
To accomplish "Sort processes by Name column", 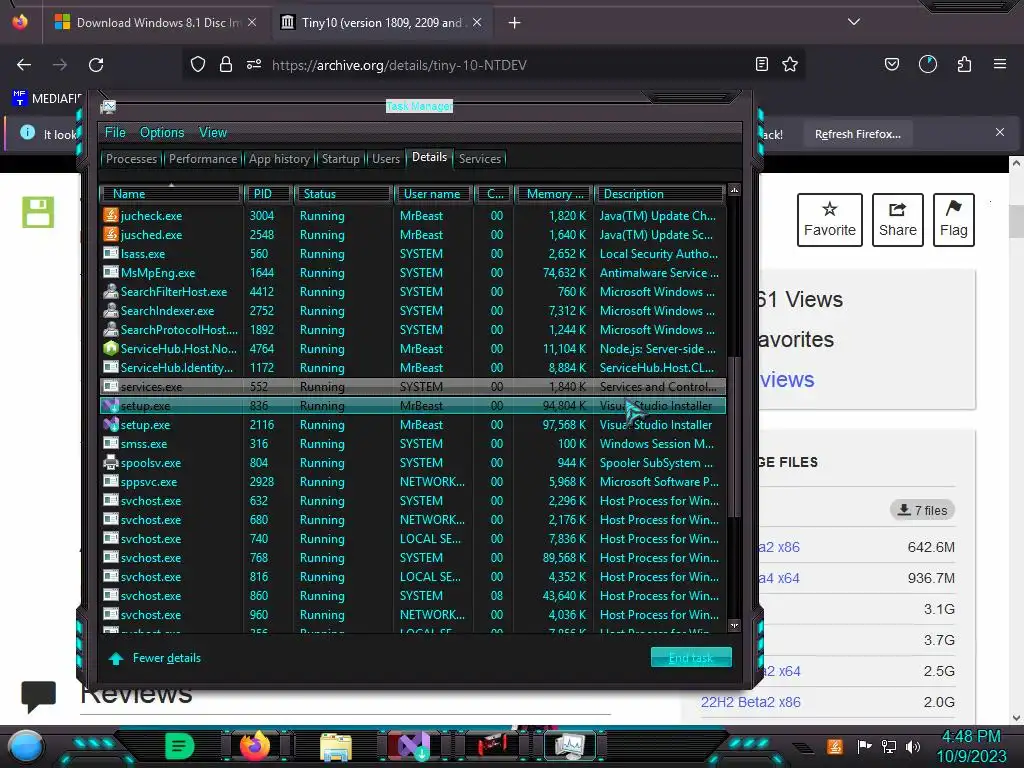I will 170,194.
